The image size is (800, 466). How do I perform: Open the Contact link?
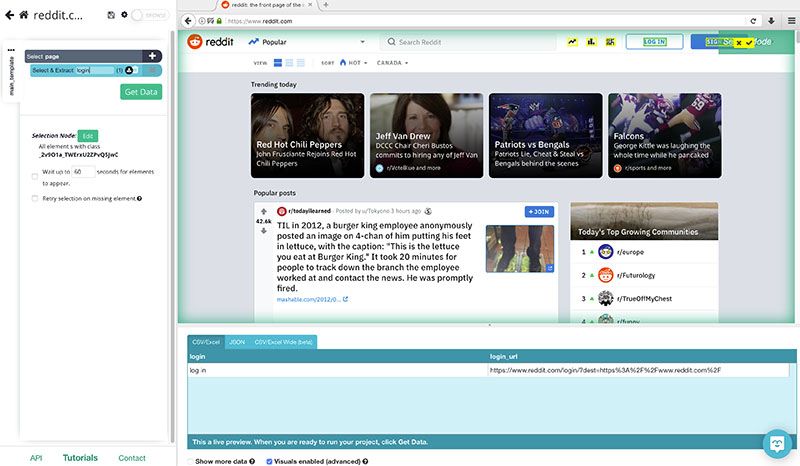pyautogui.click(x=132, y=458)
